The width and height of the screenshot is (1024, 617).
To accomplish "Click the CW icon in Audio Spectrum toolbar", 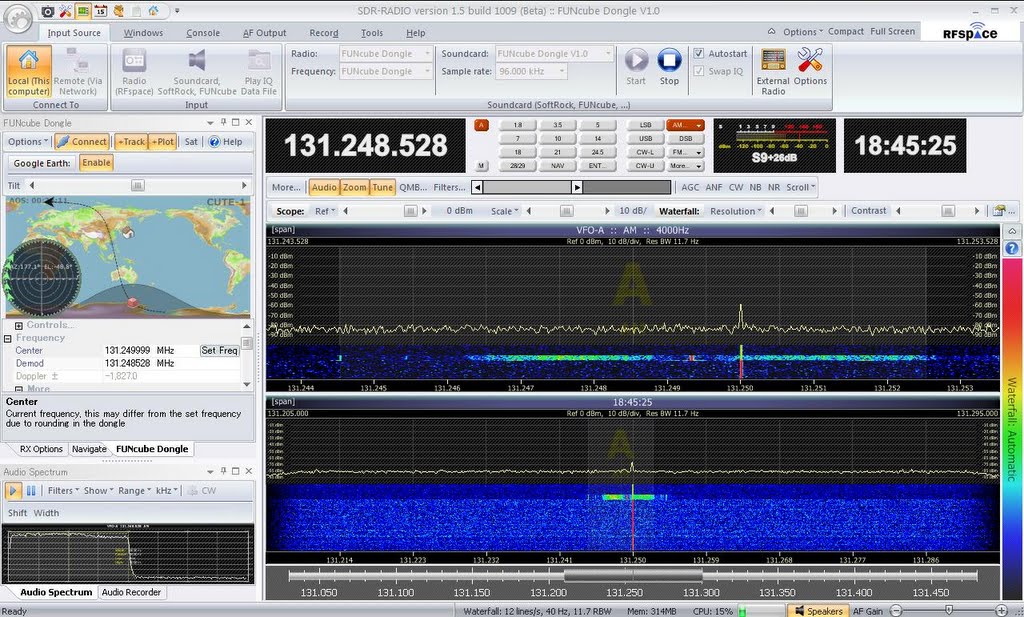I will 201,490.
